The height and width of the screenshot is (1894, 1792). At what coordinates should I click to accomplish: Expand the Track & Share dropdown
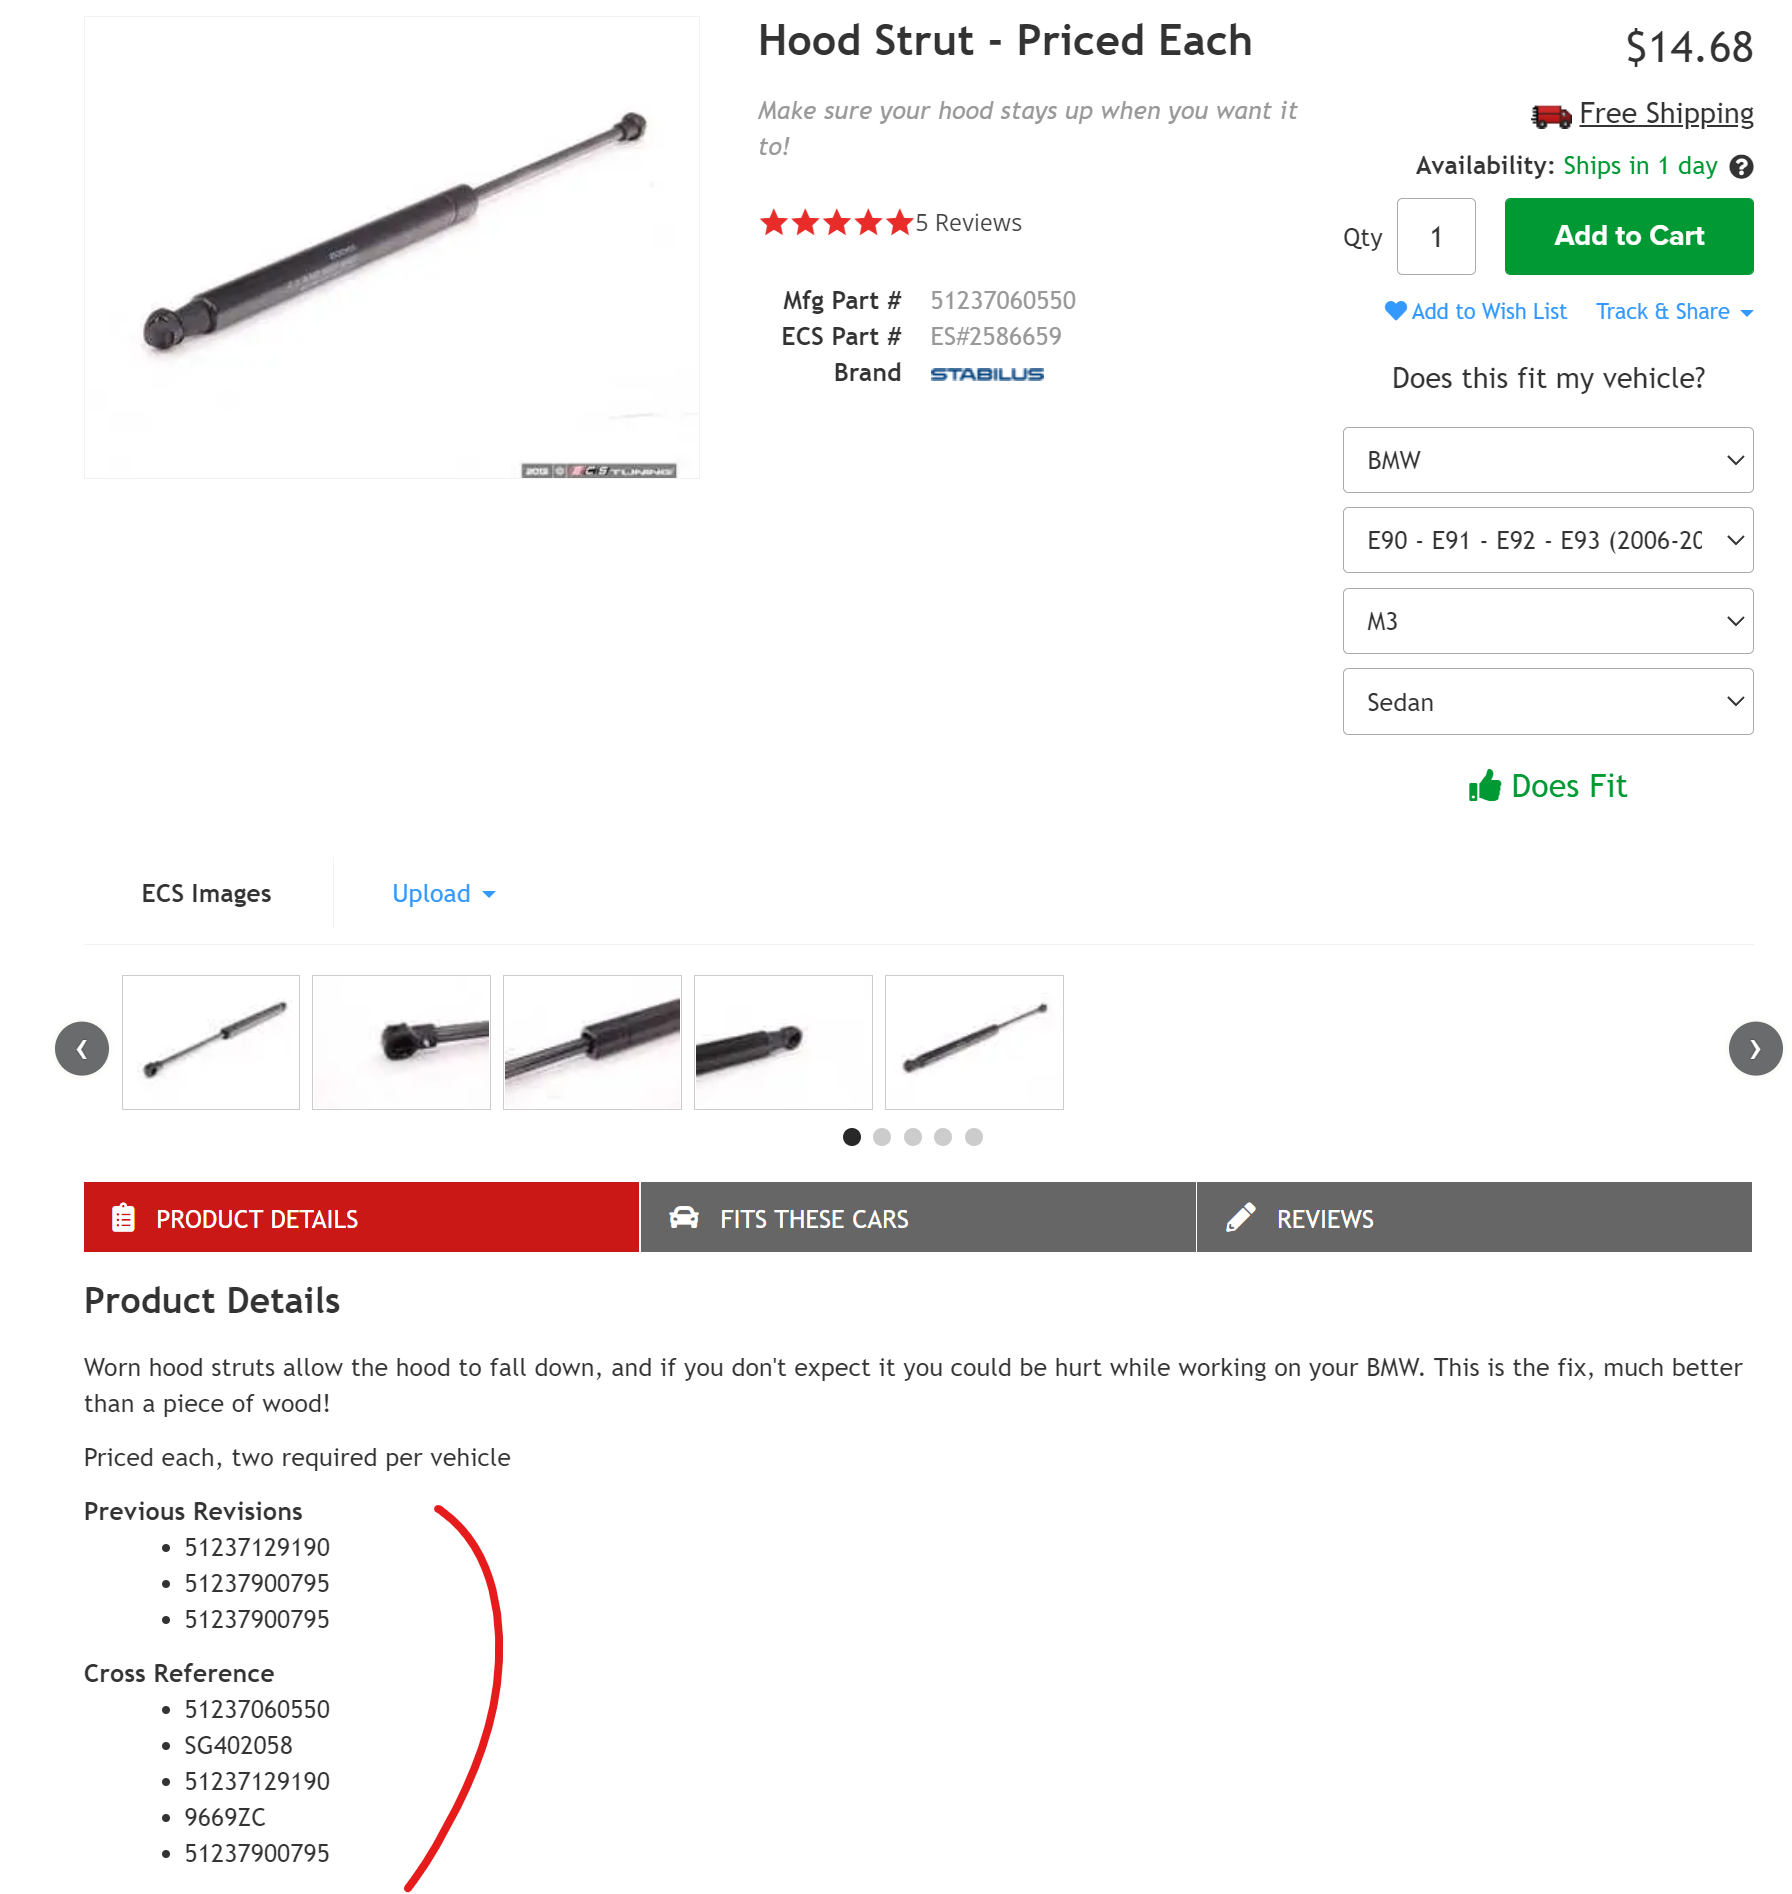click(x=1674, y=312)
